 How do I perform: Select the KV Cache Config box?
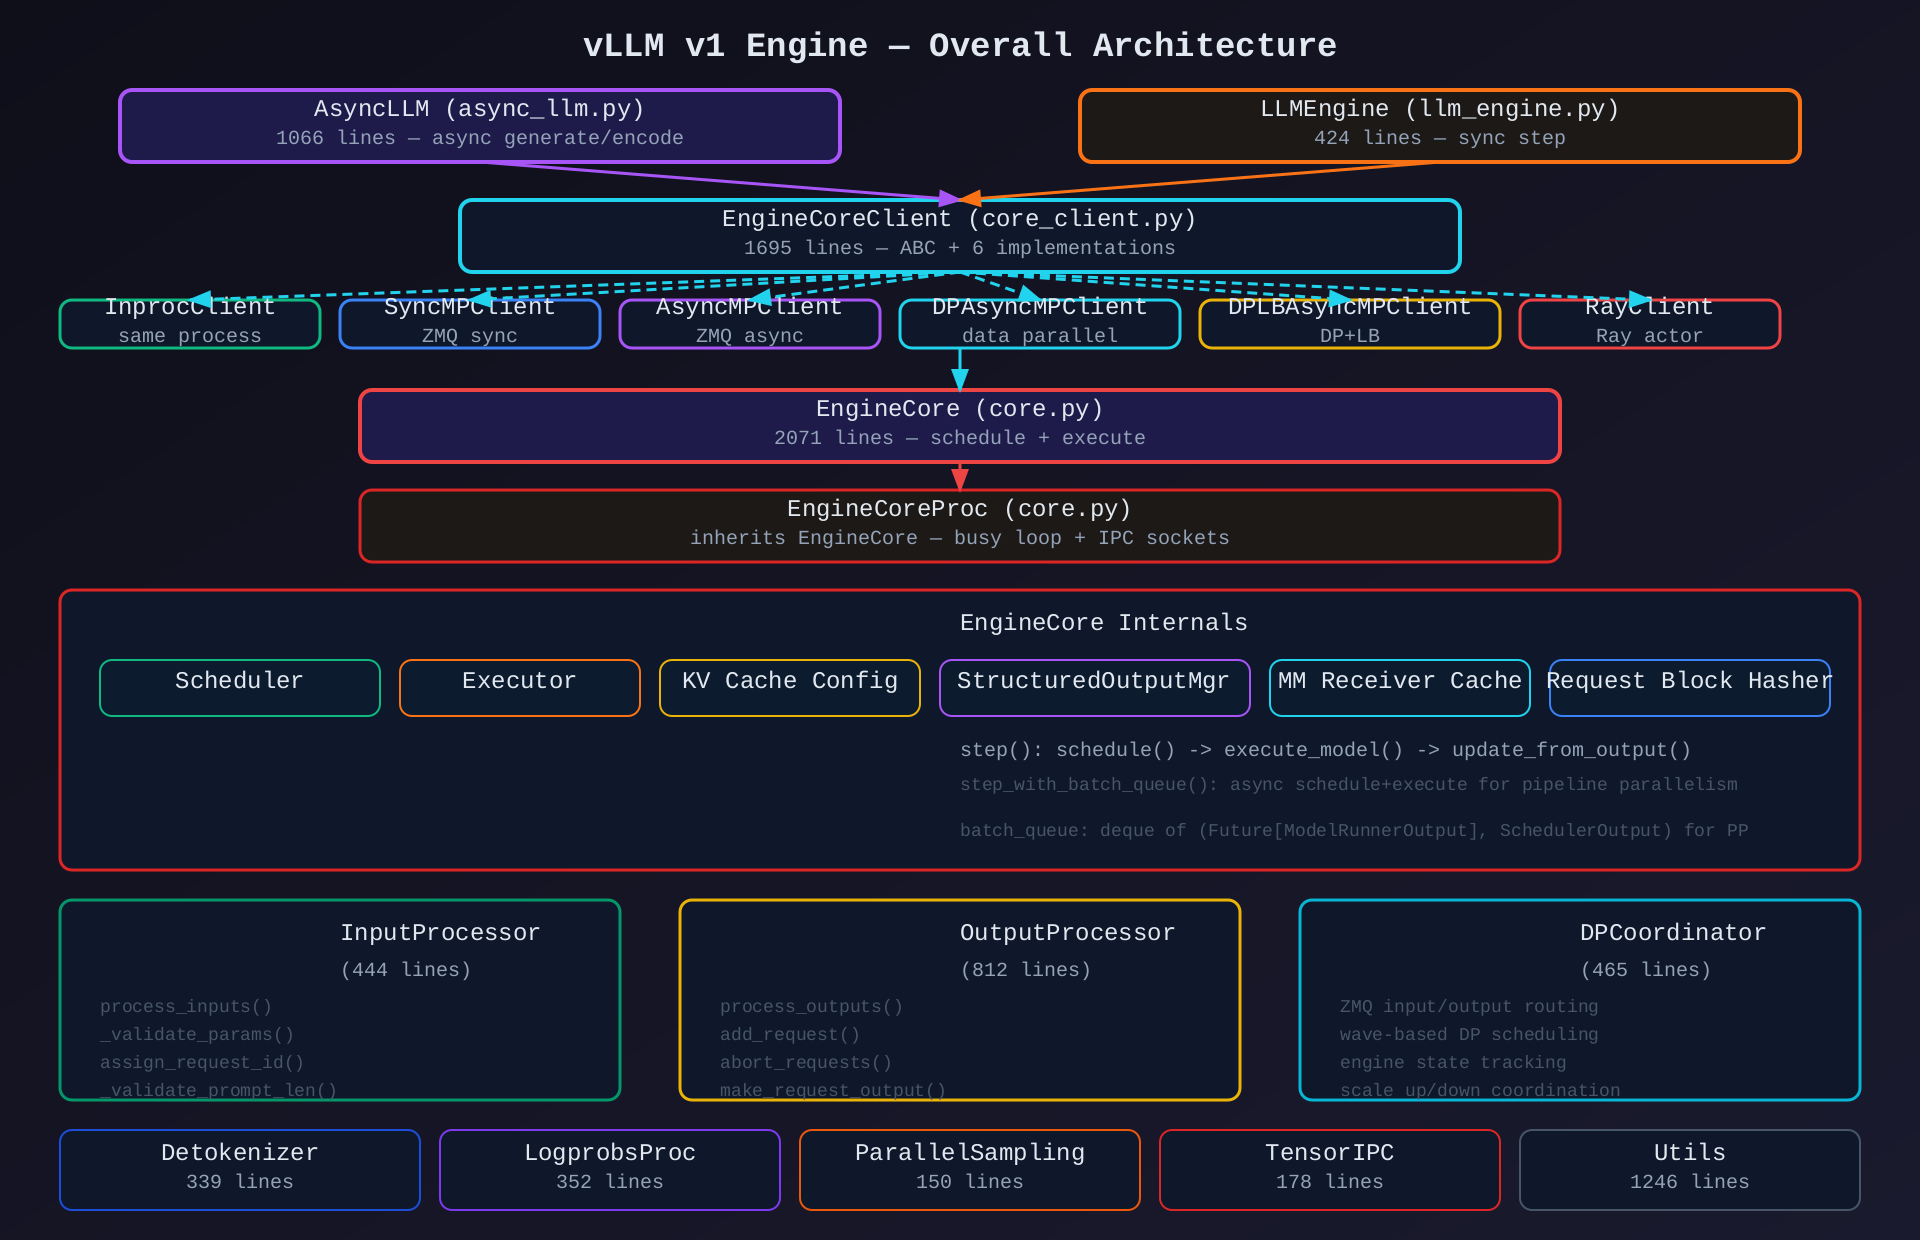click(790, 688)
